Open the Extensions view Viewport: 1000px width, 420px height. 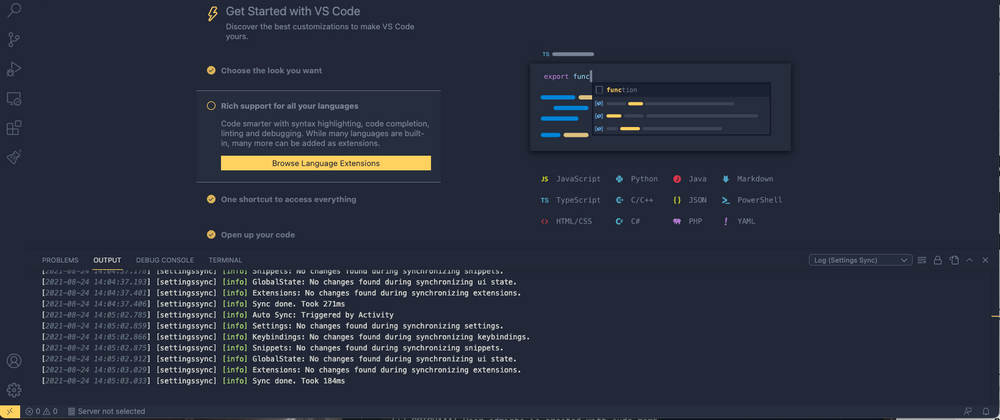click(14, 128)
